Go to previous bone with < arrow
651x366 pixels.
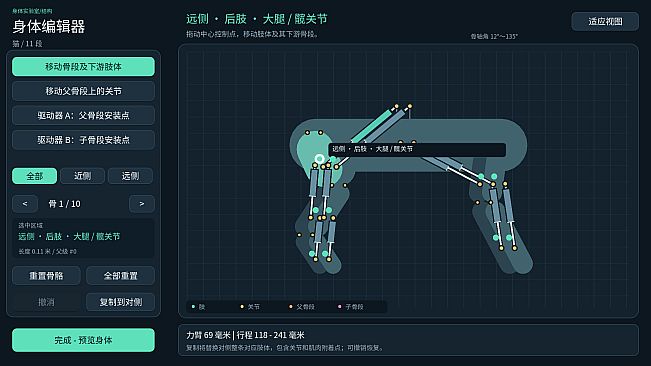coord(25,204)
